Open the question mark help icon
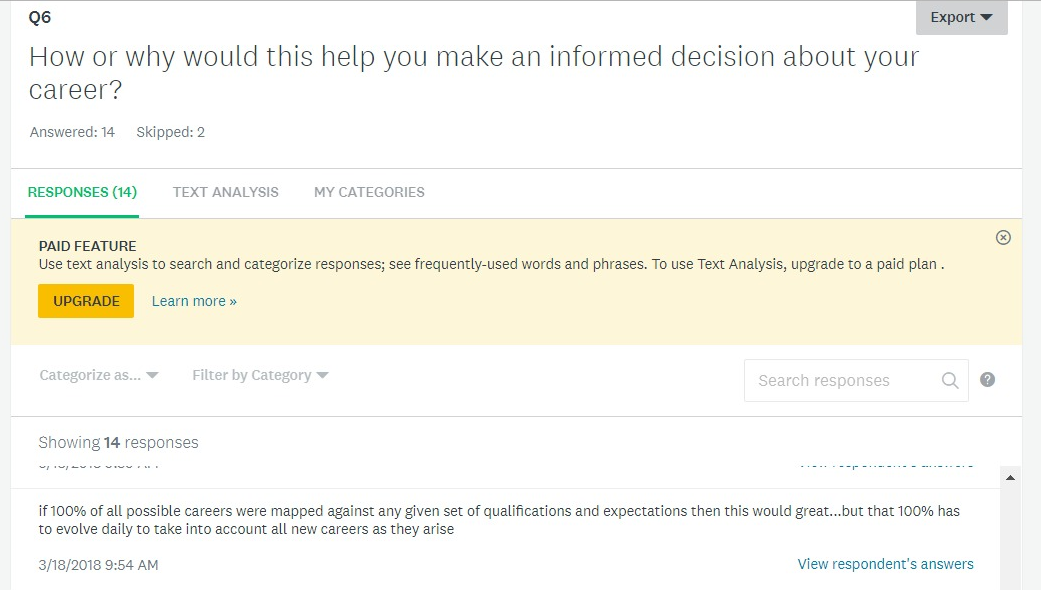The width and height of the screenshot is (1041, 590). click(987, 380)
